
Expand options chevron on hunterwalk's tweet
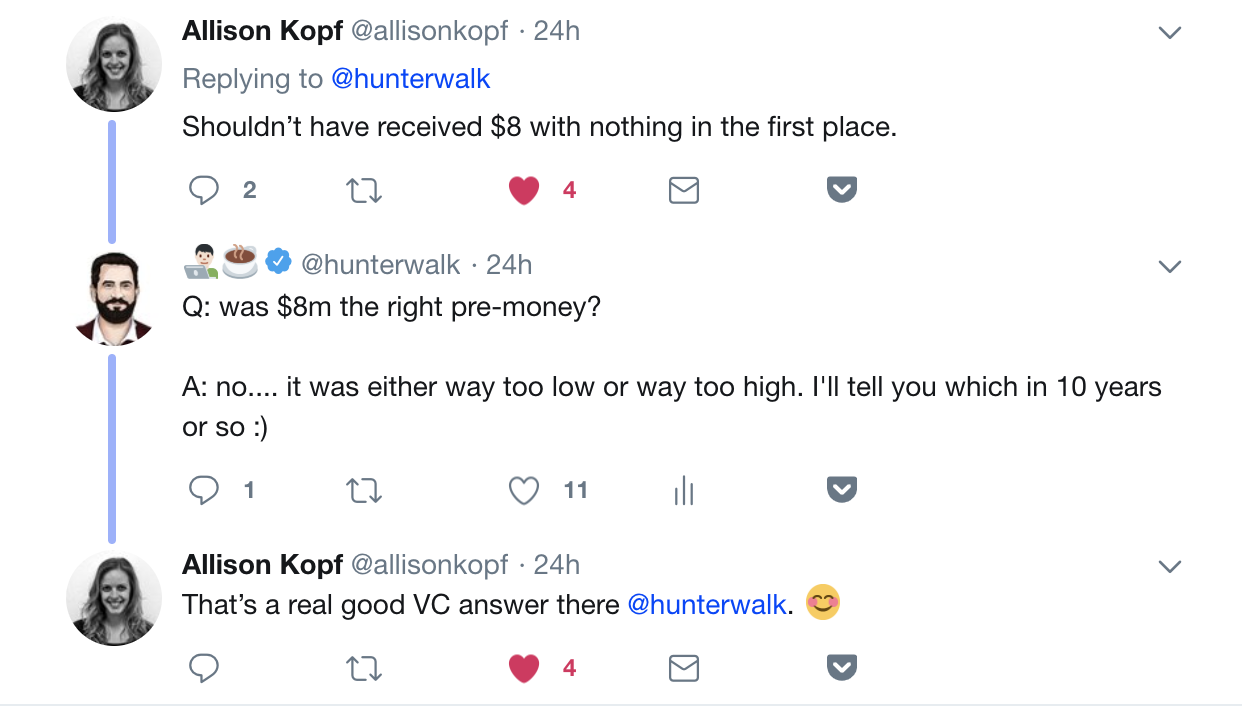pos(1169,266)
